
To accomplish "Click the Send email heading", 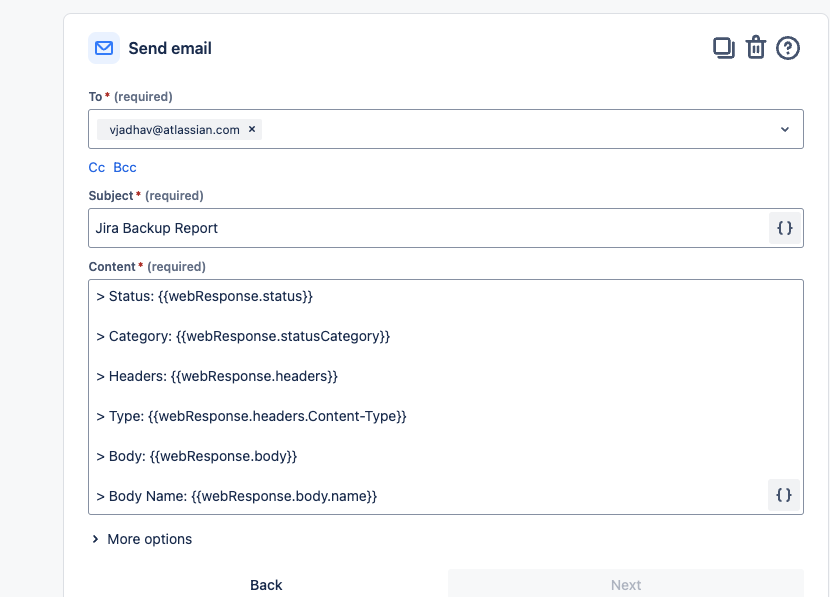I will coord(170,48).
